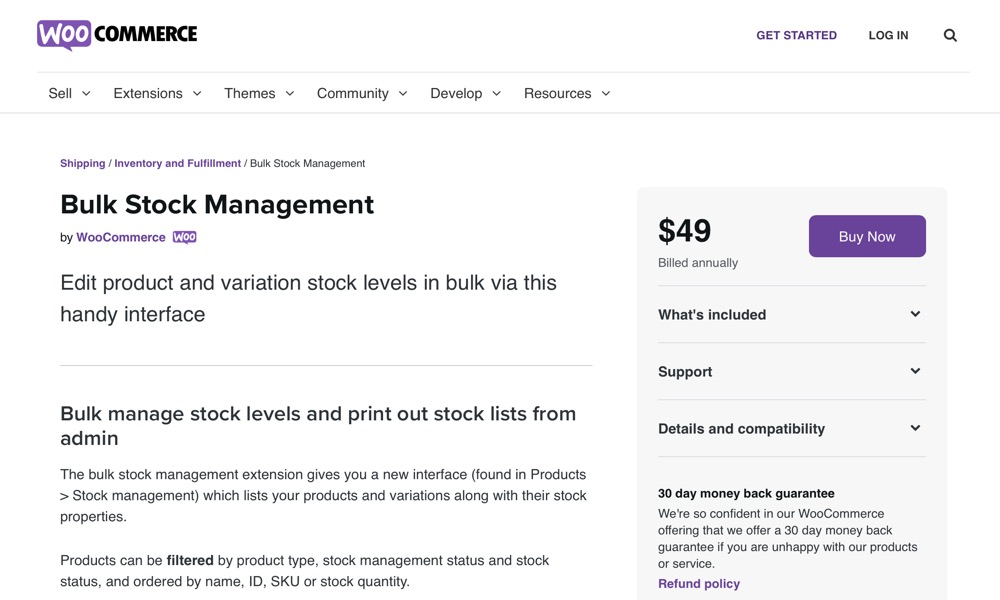Image resolution: width=1000 pixels, height=600 pixels.
Task: Click the Bulk Stock Management heading
Action: click(217, 205)
